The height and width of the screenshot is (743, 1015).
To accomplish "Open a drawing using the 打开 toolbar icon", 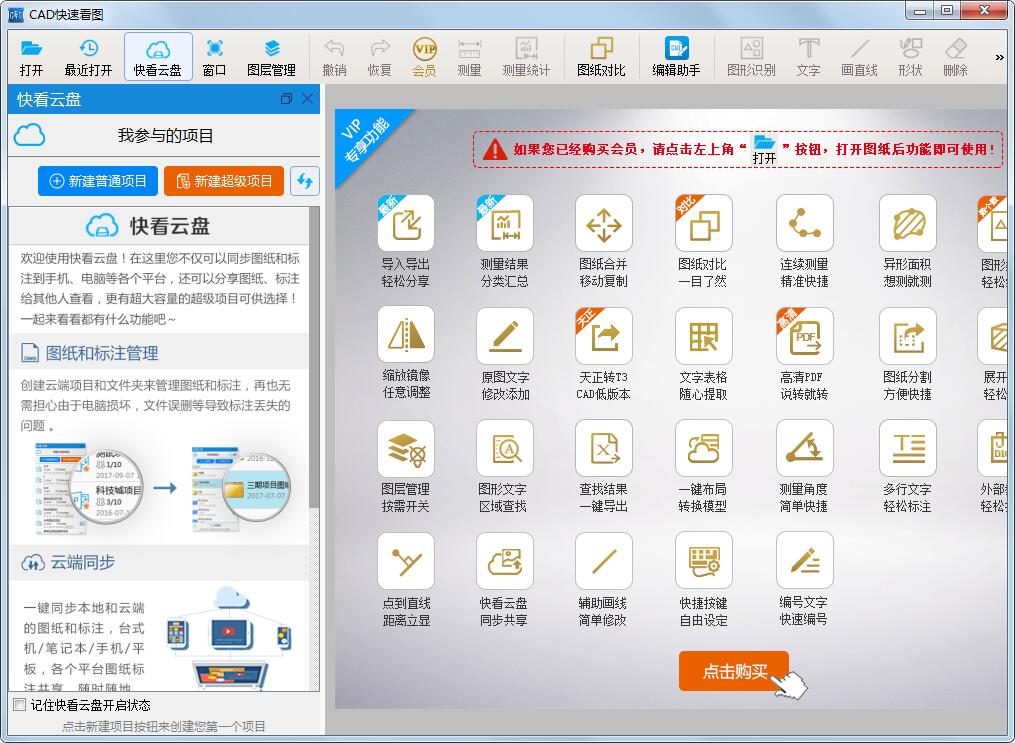I will (30, 56).
